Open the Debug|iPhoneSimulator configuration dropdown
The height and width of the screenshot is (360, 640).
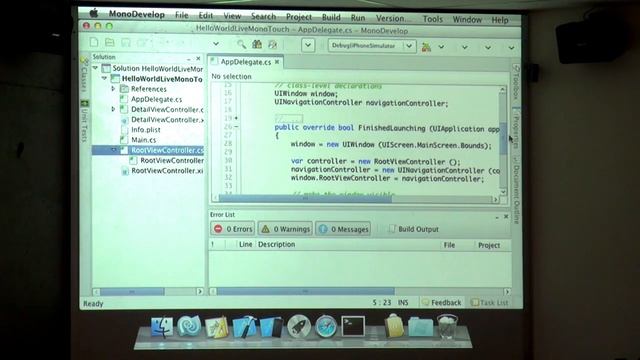point(372,46)
